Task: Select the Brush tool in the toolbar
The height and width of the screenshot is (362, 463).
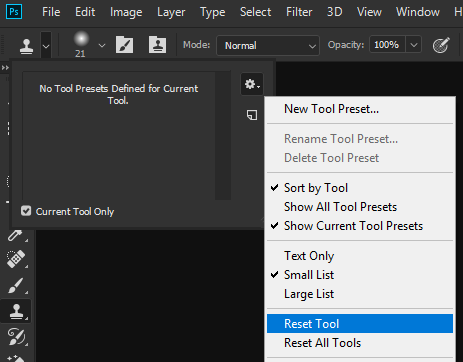Action: pos(16,286)
